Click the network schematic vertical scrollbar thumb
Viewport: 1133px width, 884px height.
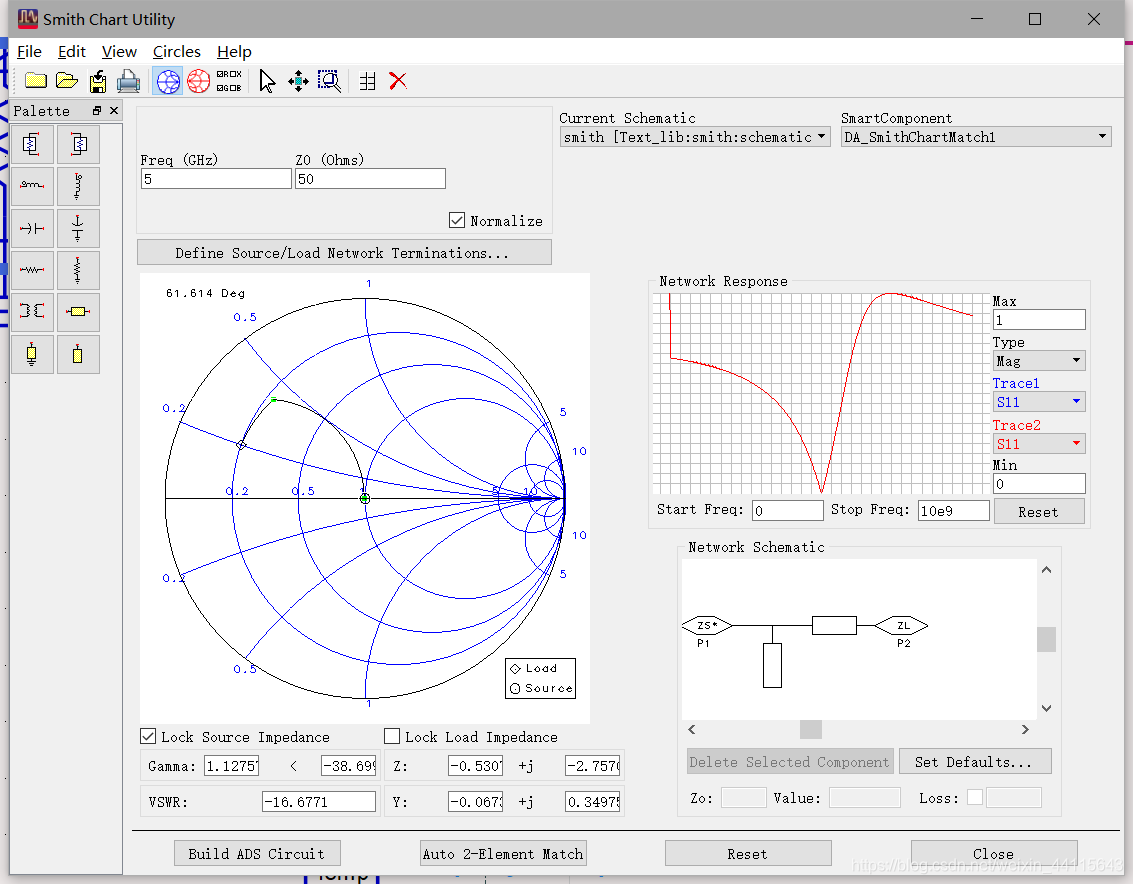(1046, 639)
